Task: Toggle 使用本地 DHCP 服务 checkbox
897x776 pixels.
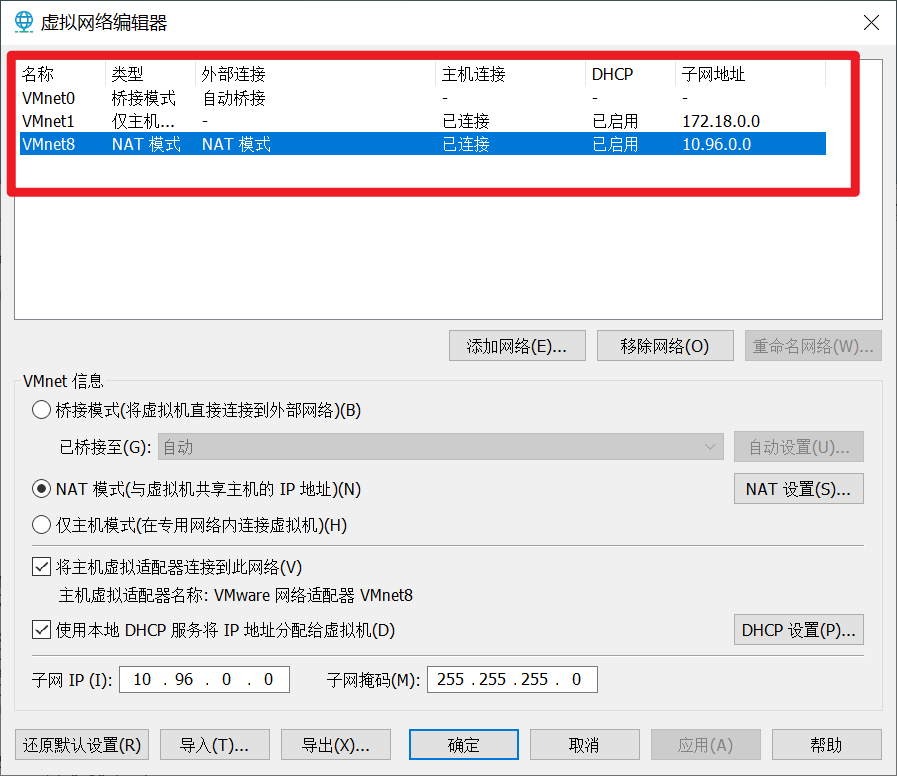Action: 41,630
